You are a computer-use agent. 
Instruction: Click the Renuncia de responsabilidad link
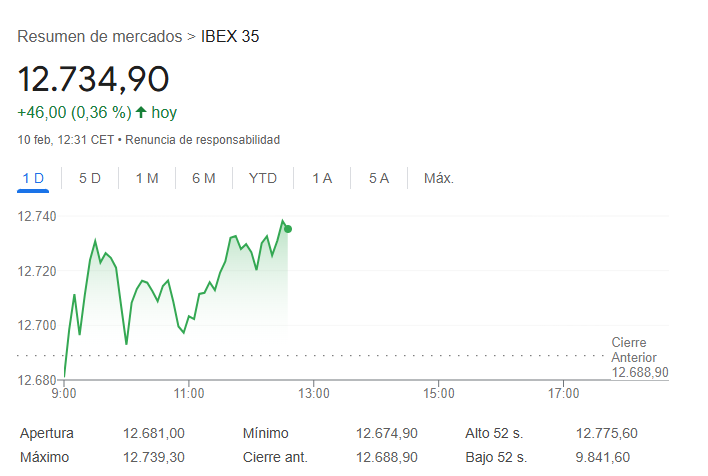coord(203,140)
